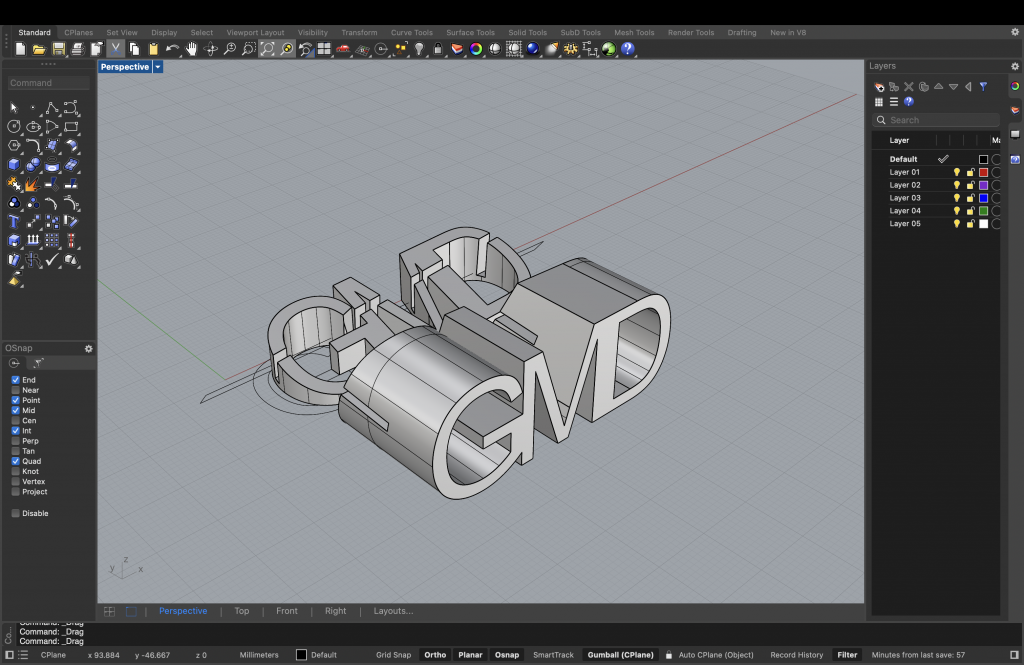Image resolution: width=1024 pixels, height=665 pixels.
Task: Select the Pan hand tool
Action: tap(191, 49)
